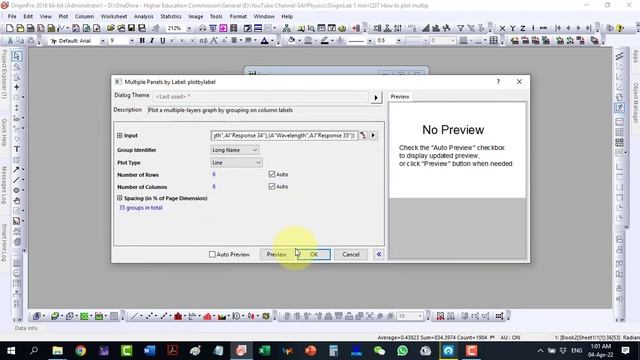
Task: Open the Plot menu
Action: pyautogui.click(x=63, y=16)
